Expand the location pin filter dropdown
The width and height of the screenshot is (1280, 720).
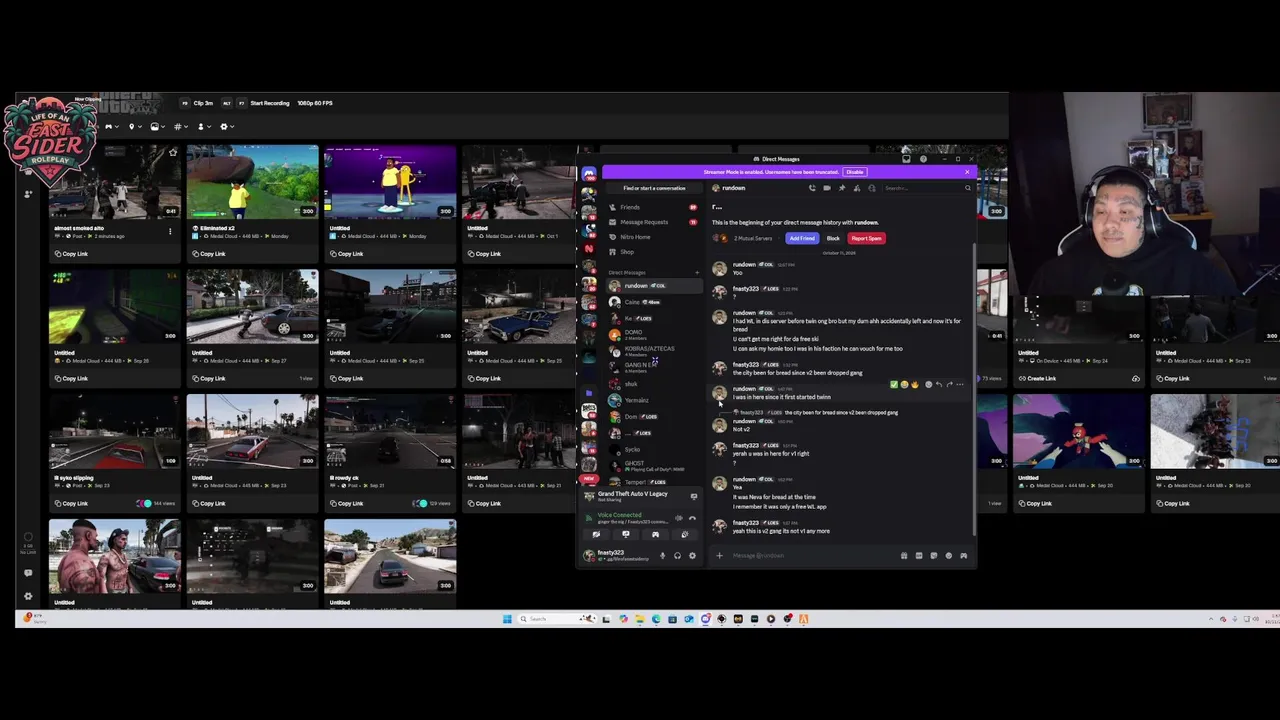pyautogui.click(x=135, y=127)
